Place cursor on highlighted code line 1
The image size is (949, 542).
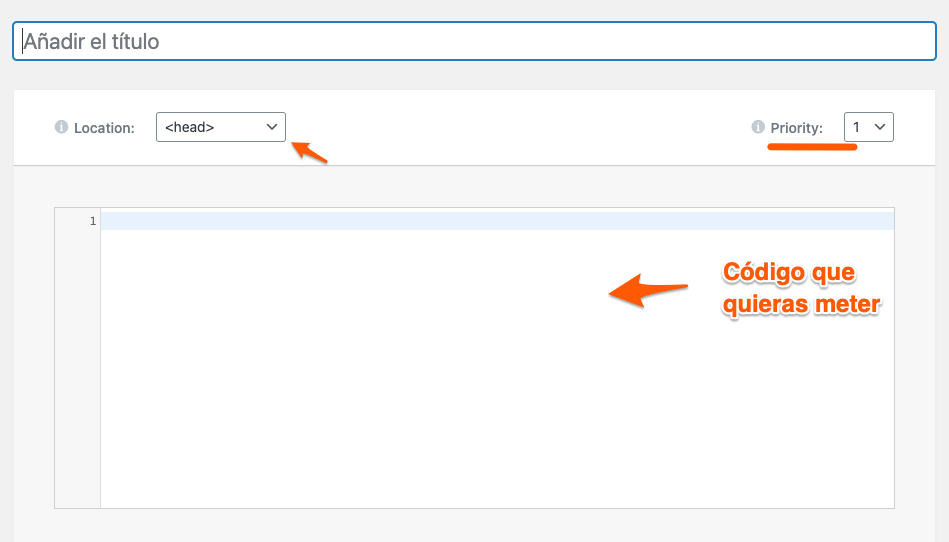click(x=497, y=221)
